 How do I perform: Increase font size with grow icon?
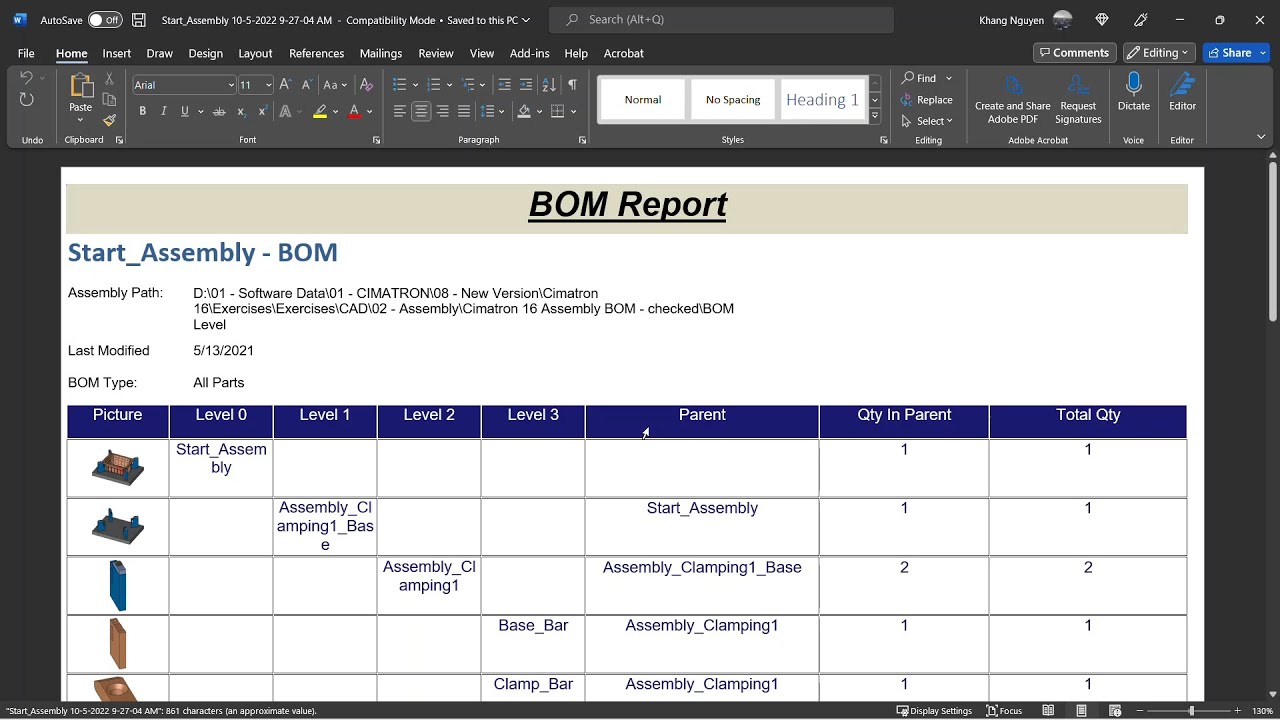286,85
